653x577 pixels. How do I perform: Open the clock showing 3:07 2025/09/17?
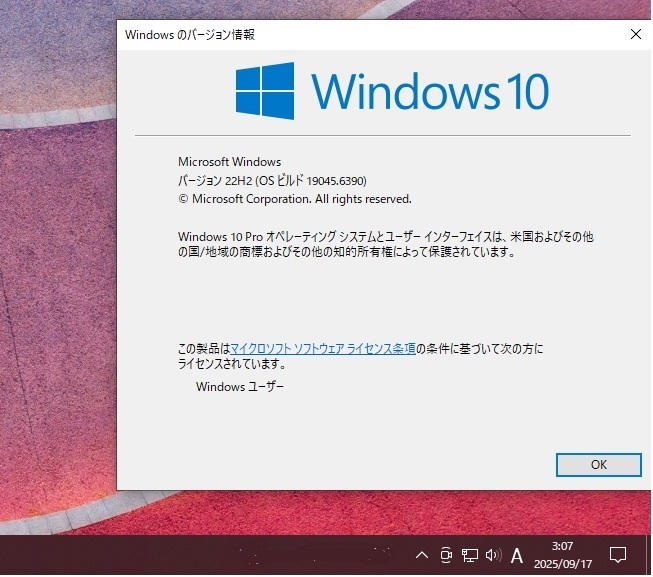563,556
